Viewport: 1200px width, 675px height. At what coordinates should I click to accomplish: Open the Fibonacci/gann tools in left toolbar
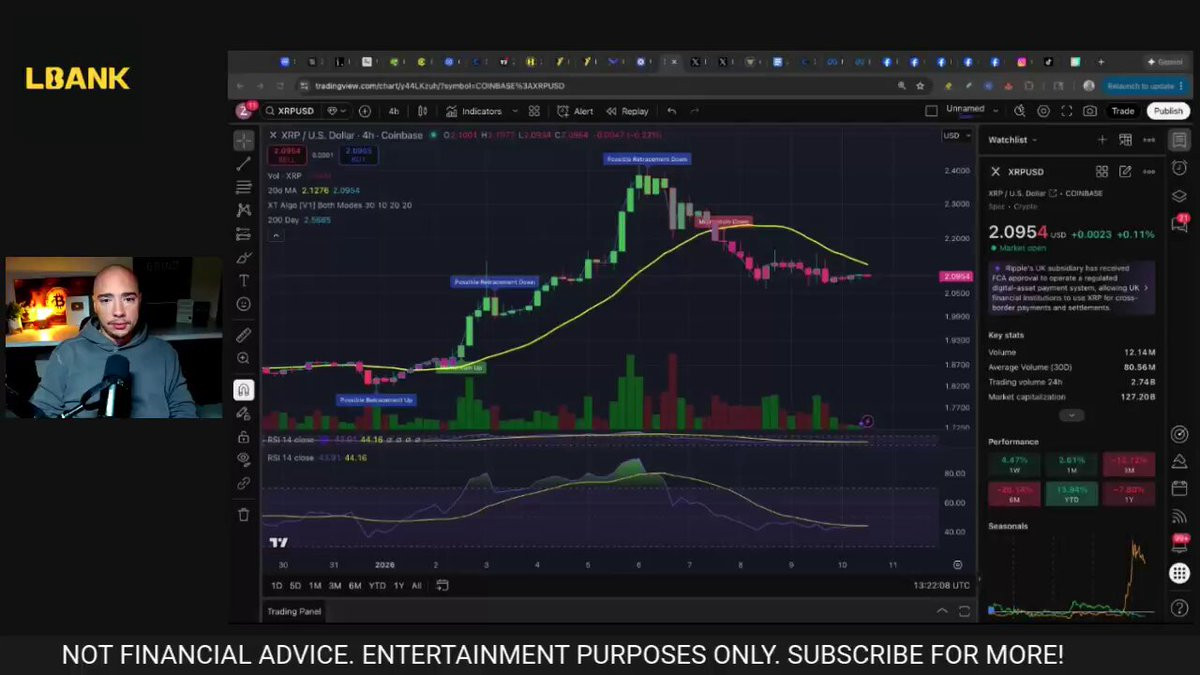(243, 187)
